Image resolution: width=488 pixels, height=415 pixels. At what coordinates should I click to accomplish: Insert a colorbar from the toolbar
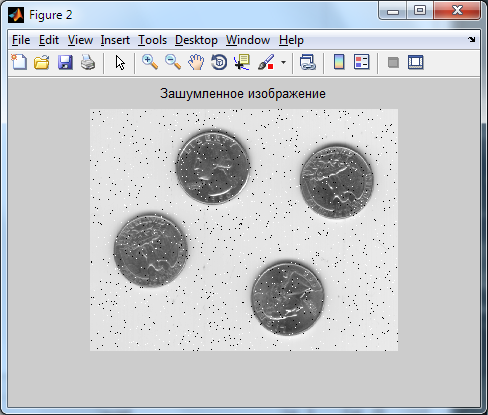339,62
